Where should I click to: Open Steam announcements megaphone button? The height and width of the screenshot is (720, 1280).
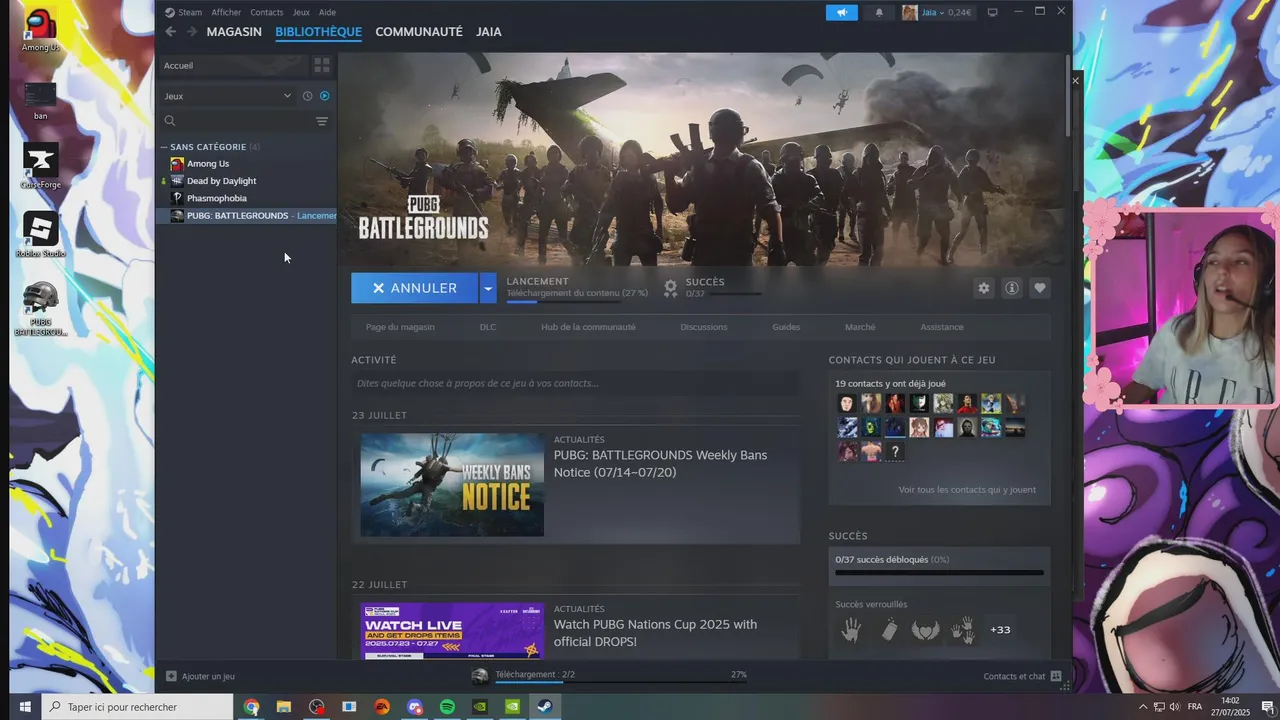point(842,12)
